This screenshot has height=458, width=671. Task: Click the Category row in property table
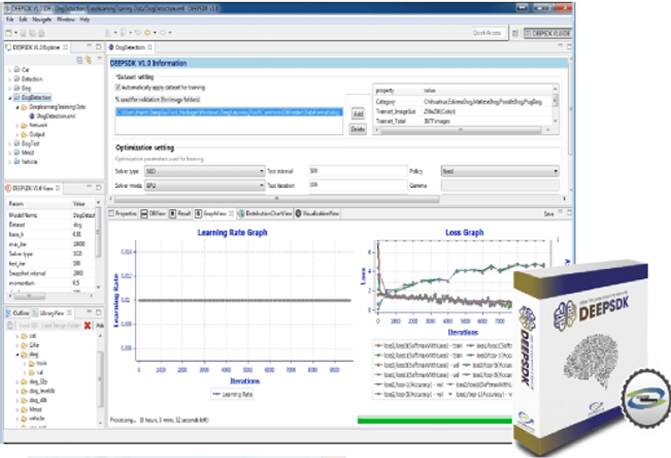pyautogui.click(x=463, y=102)
